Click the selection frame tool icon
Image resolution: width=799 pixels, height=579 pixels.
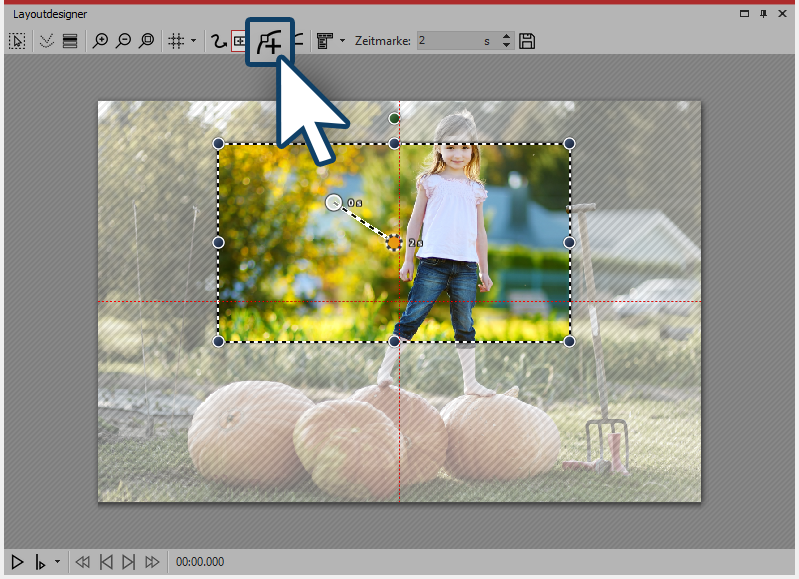(17, 41)
